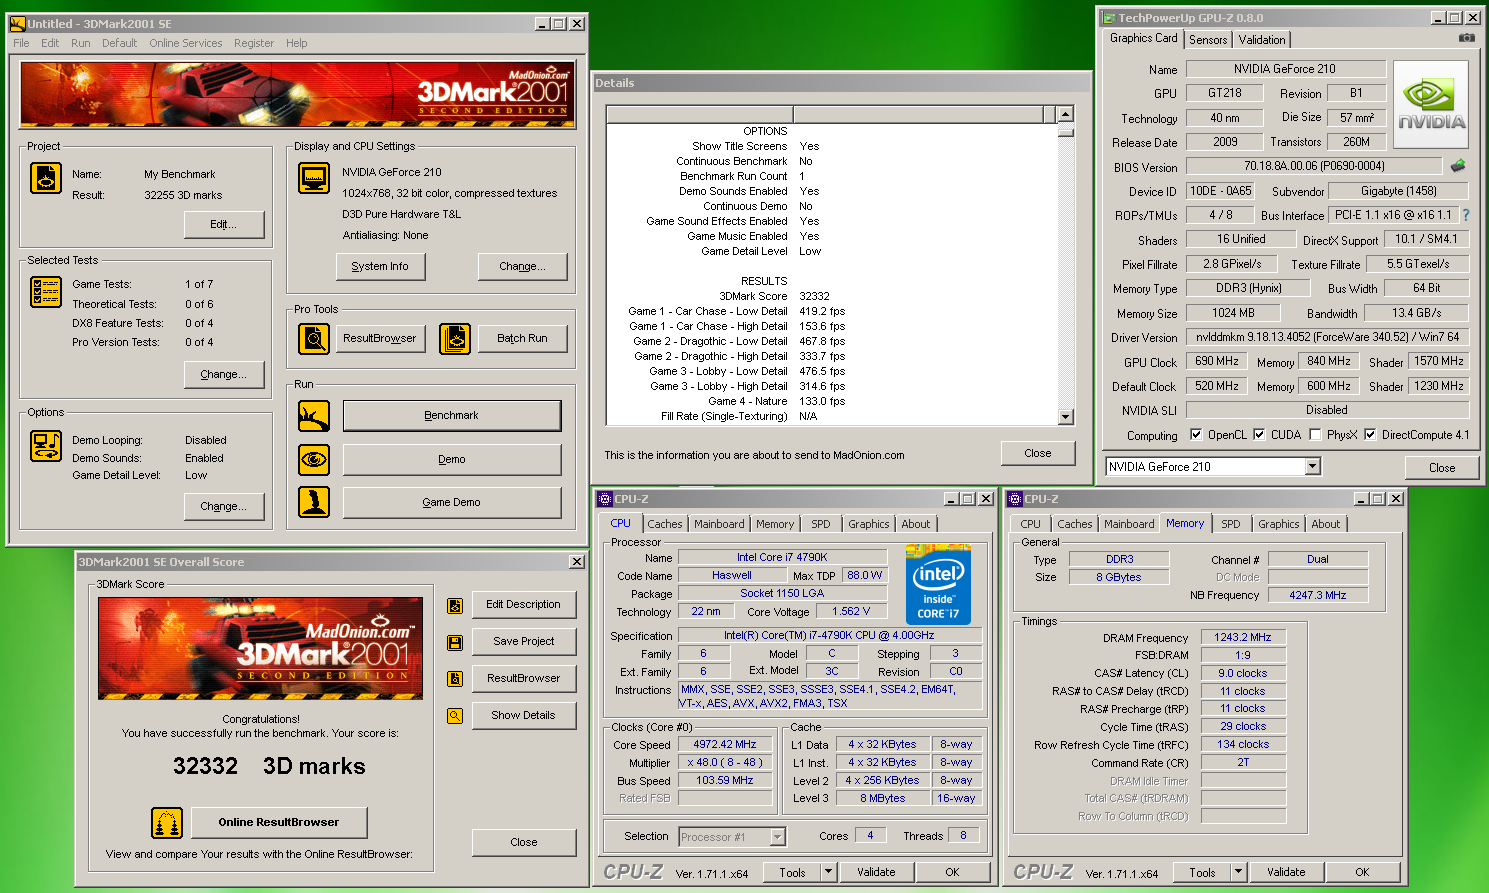
Task: Click the monitor icon in Display and CPU Settings
Action: click(x=314, y=178)
